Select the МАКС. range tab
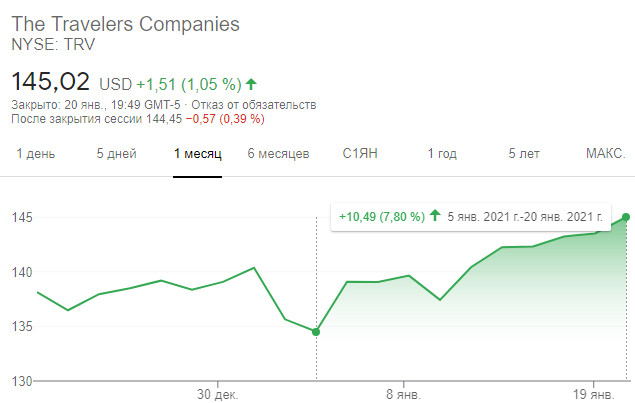 [x=605, y=154]
